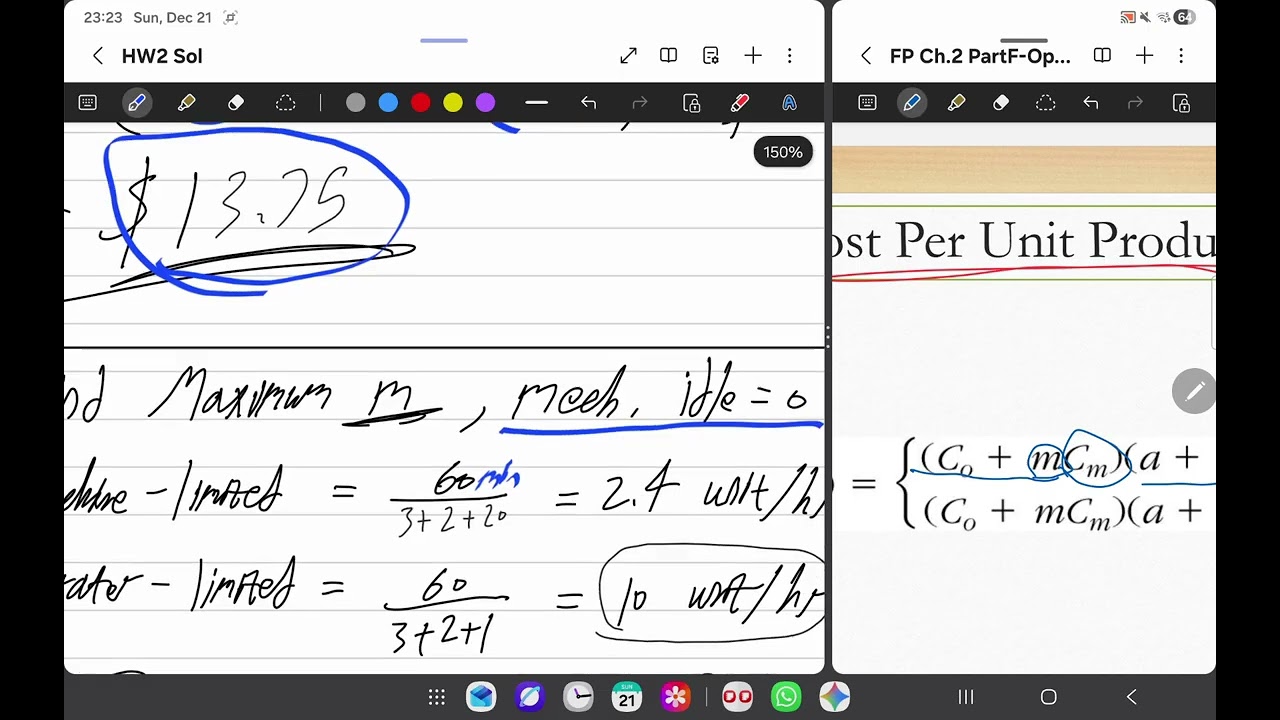Tap the home navigation button
This screenshot has height=720, width=1280.
(x=1048, y=697)
